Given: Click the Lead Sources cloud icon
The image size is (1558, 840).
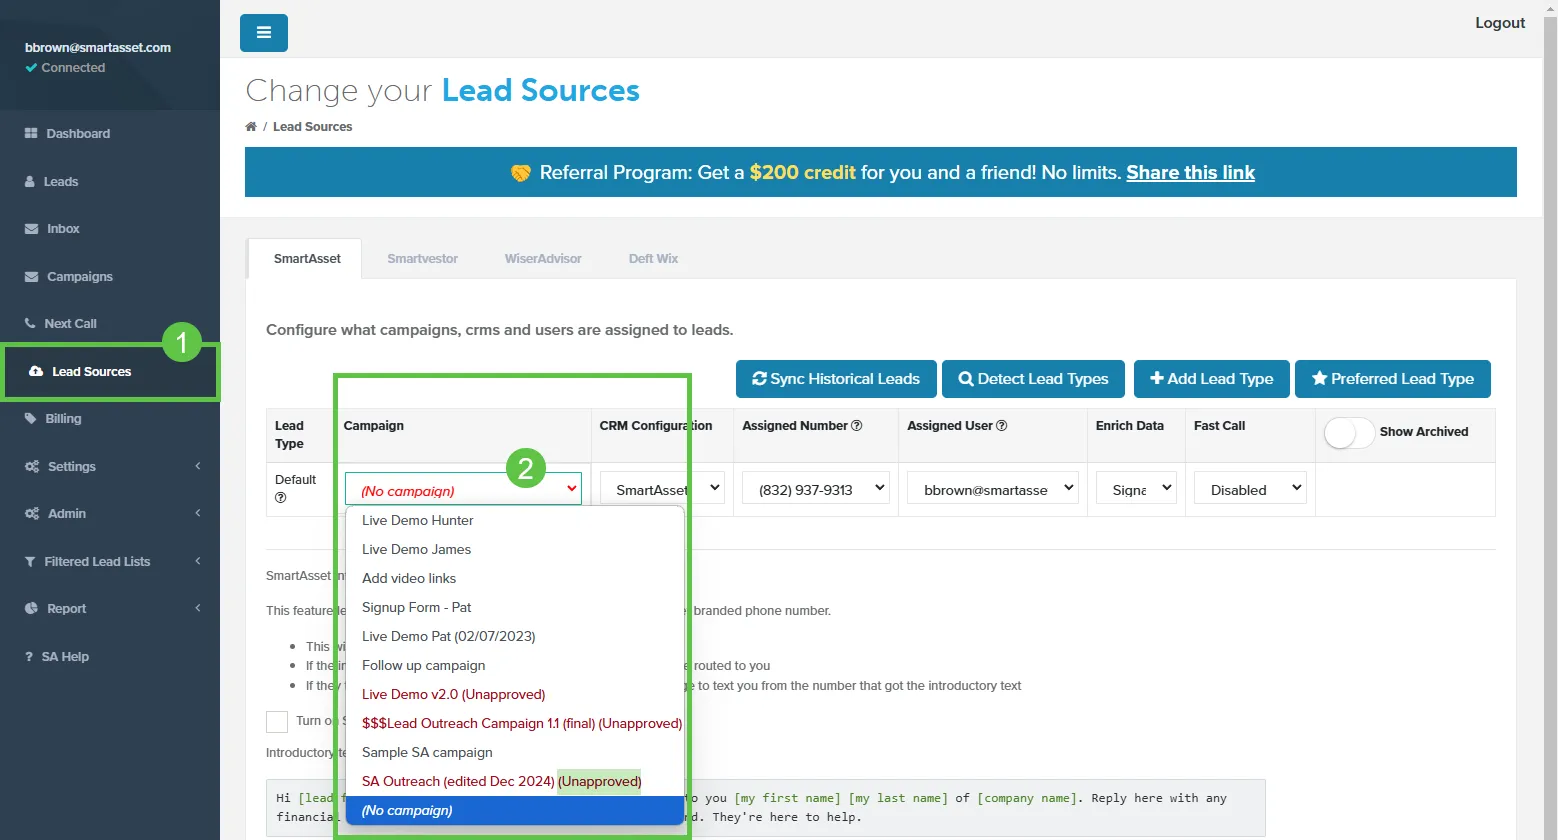Looking at the screenshot, I should (x=36, y=371).
